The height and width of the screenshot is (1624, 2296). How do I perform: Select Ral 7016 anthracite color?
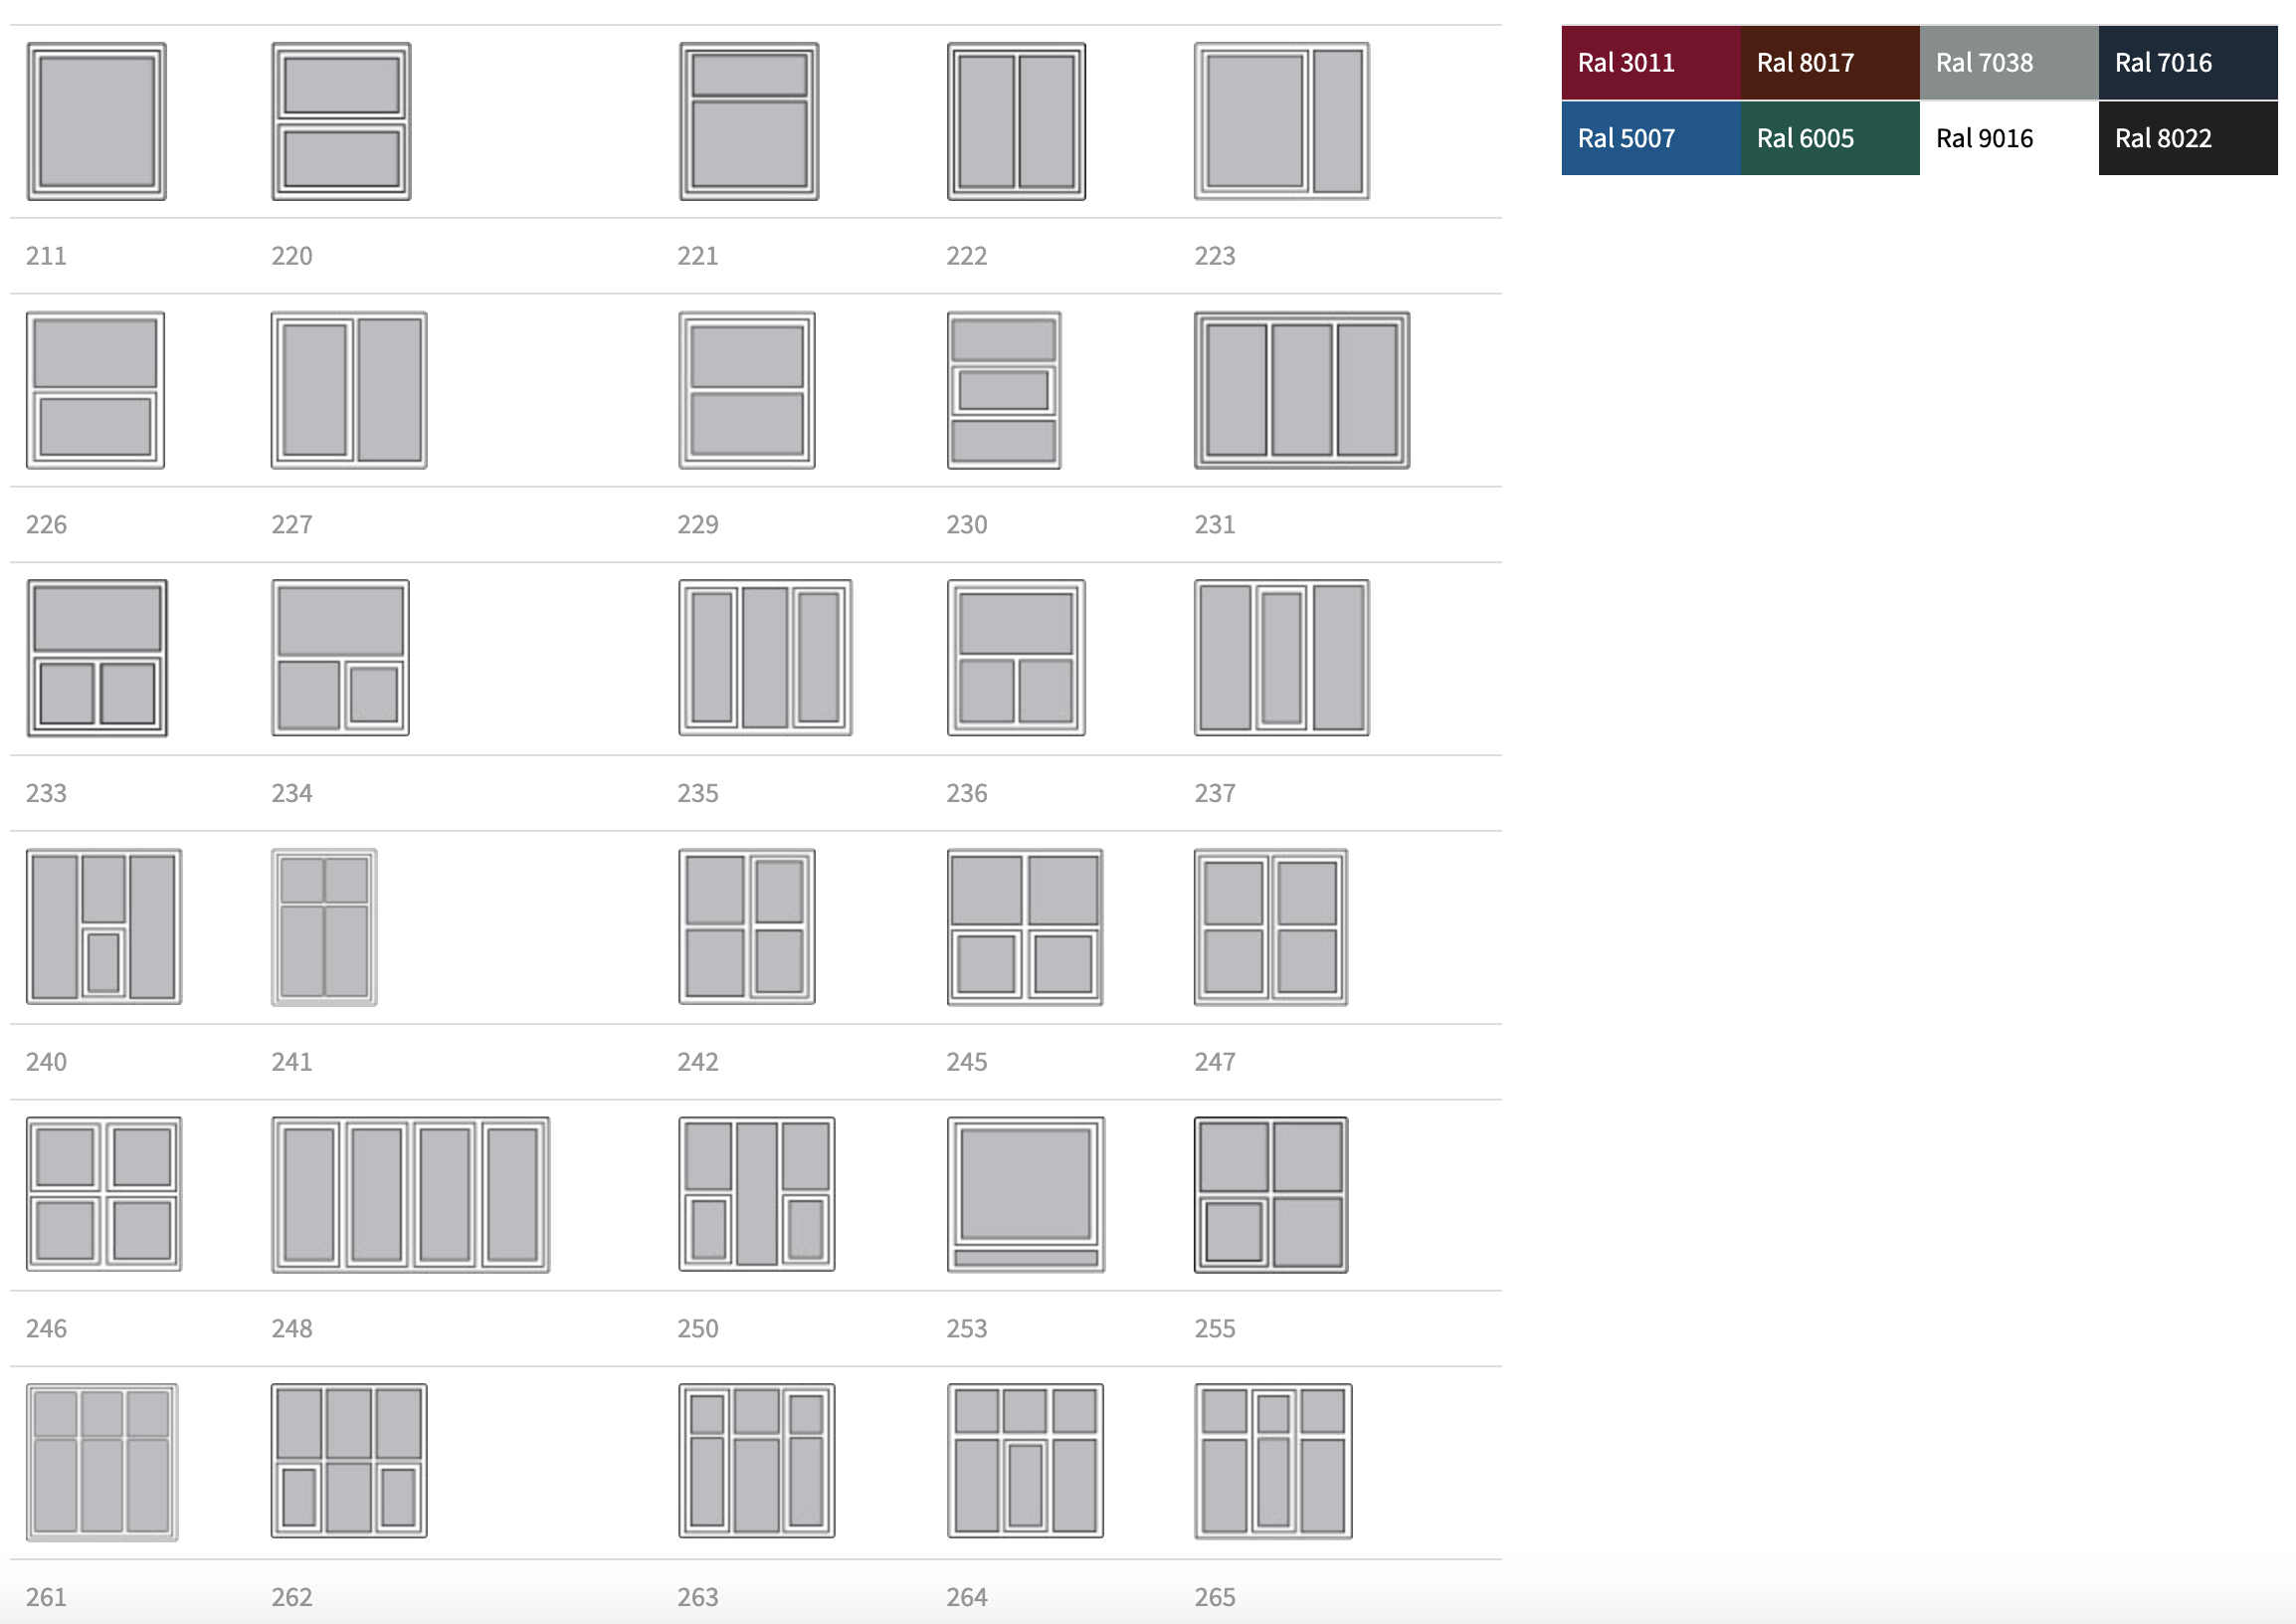(2187, 63)
